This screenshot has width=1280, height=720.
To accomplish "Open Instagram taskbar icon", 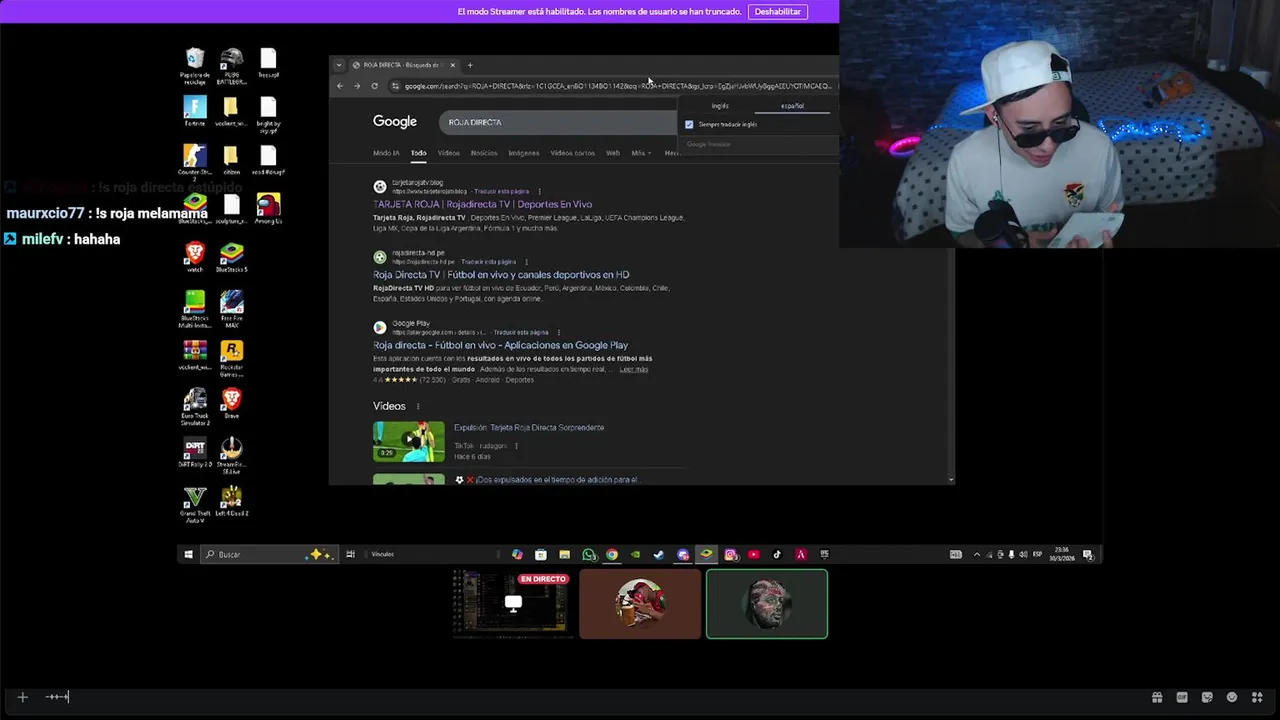I will point(731,554).
